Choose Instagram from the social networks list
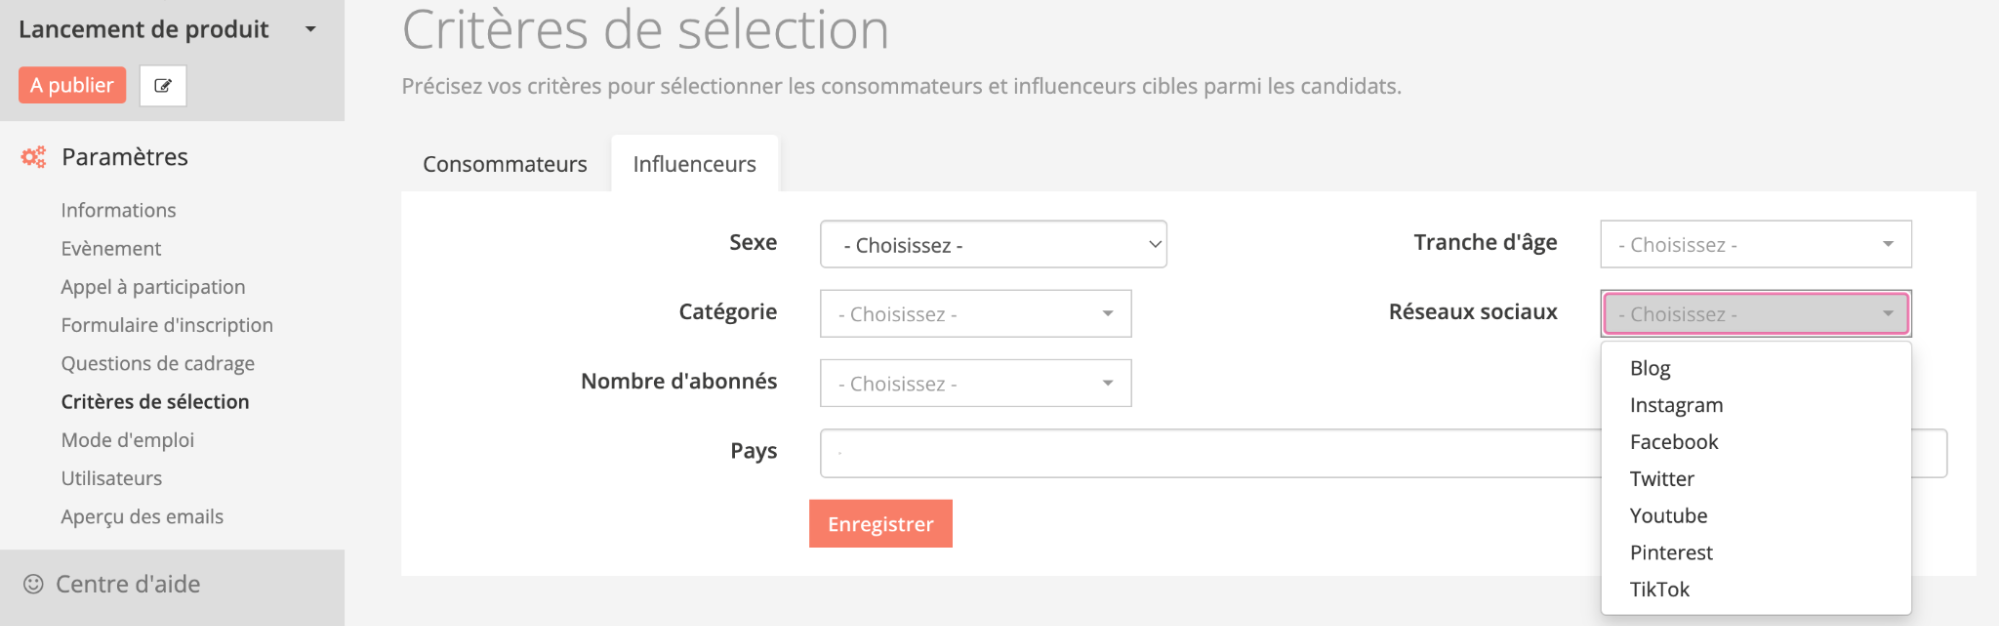This screenshot has height=626, width=1999. pyautogui.click(x=1676, y=405)
